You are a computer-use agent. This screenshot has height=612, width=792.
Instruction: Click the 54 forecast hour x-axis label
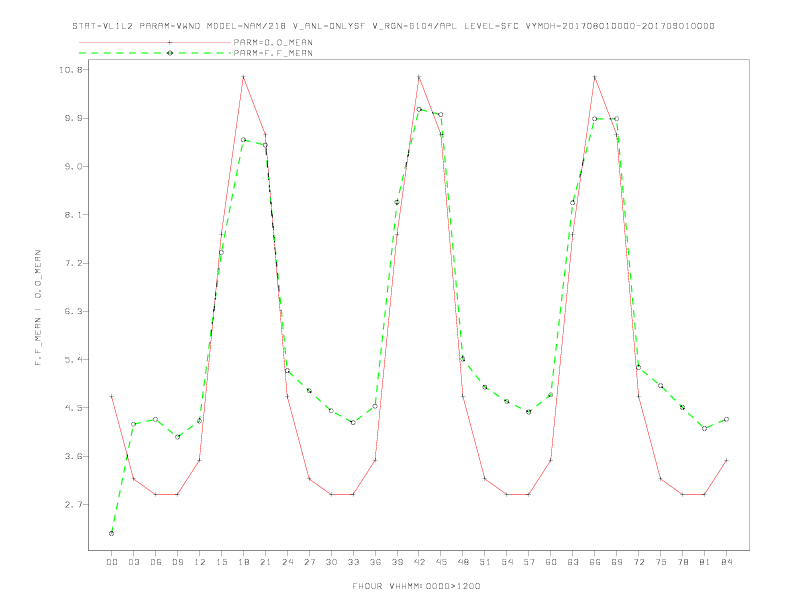point(507,562)
